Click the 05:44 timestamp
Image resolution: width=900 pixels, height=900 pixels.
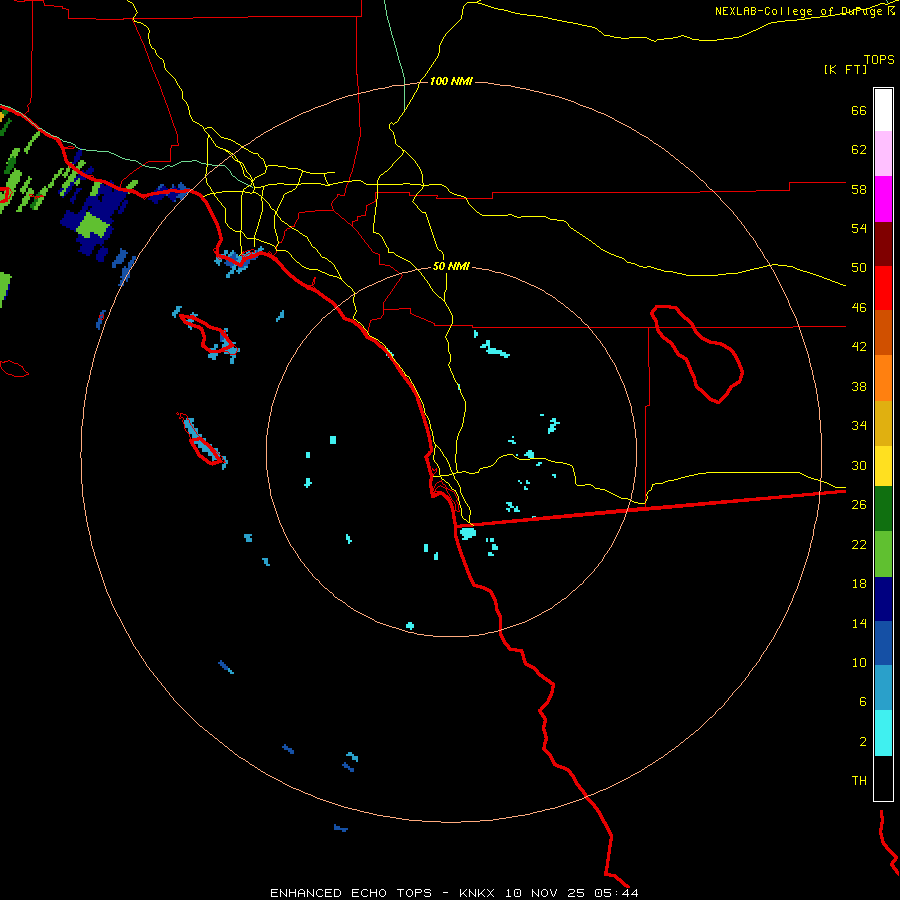pos(616,893)
